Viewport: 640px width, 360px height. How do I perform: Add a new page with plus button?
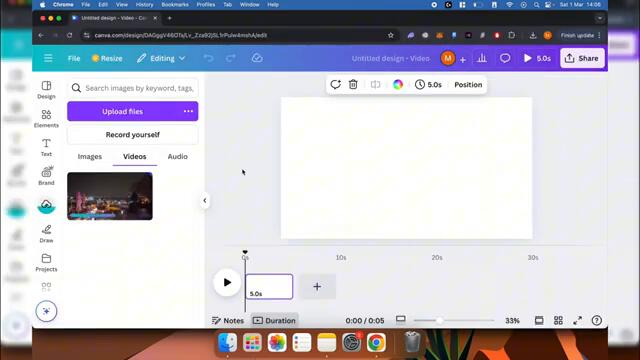tap(317, 287)
